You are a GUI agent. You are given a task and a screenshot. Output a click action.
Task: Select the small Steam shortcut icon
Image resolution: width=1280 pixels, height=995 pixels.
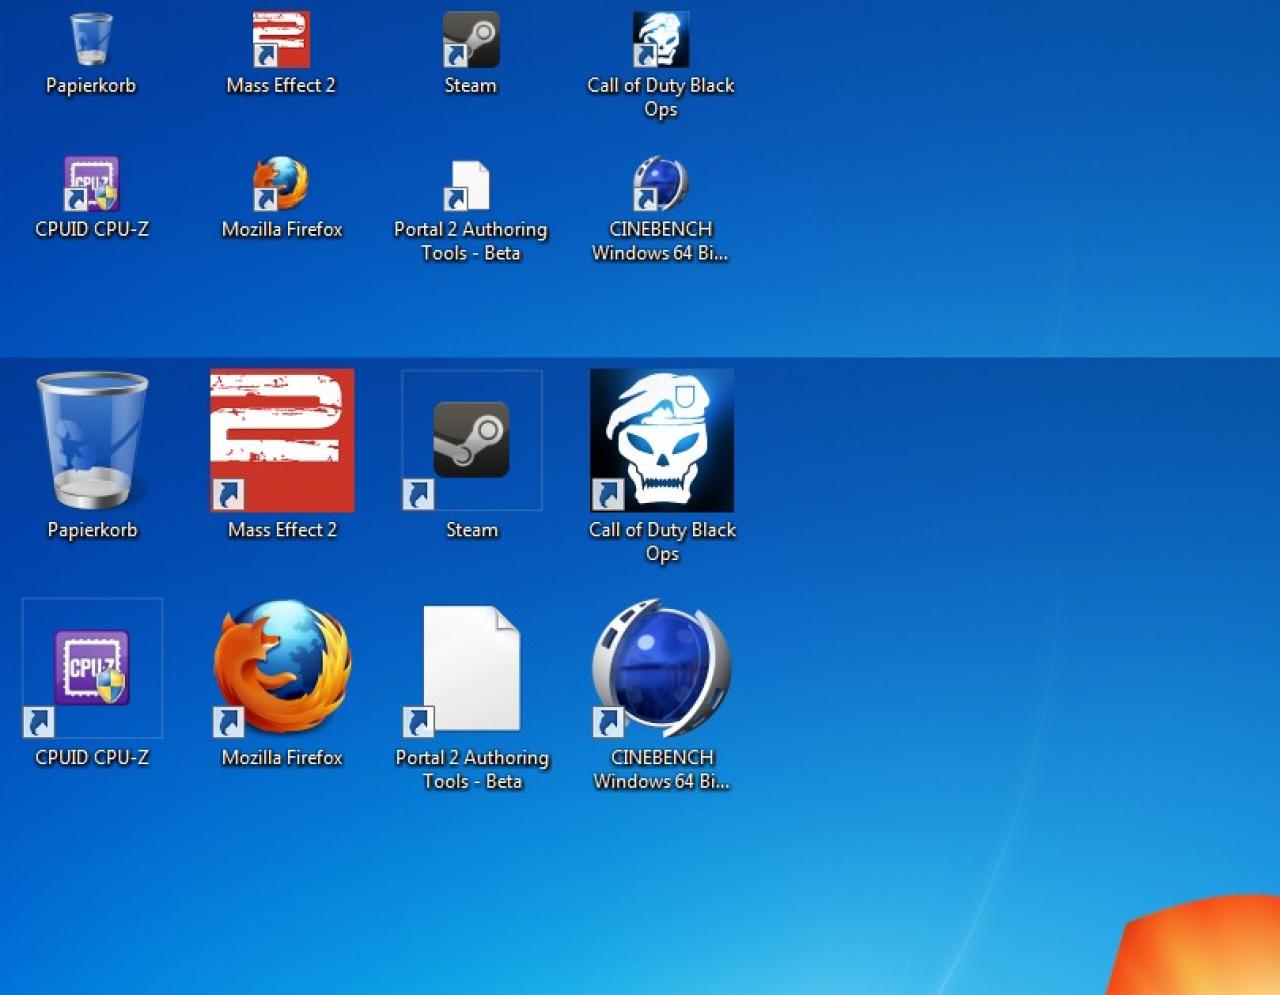coord(471,40)
